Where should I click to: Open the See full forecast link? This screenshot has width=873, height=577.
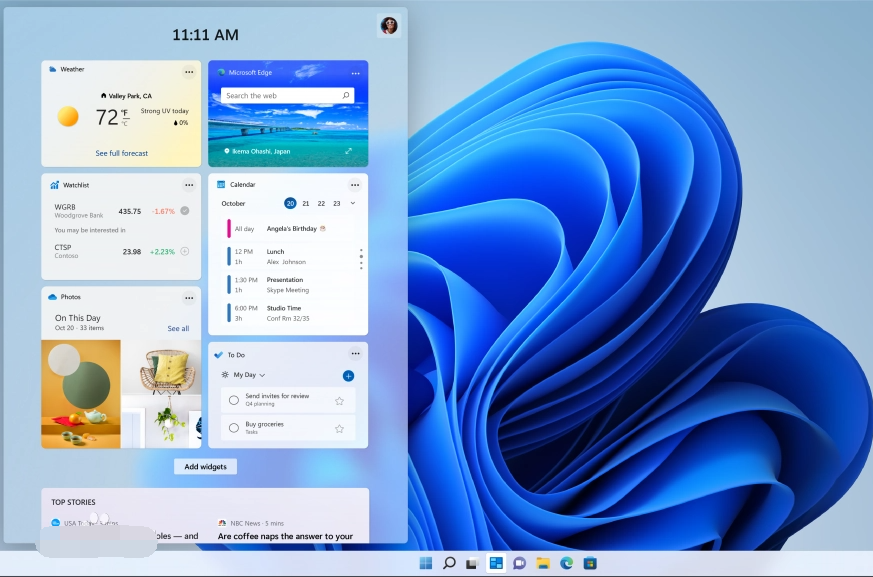tap(120, 152)
